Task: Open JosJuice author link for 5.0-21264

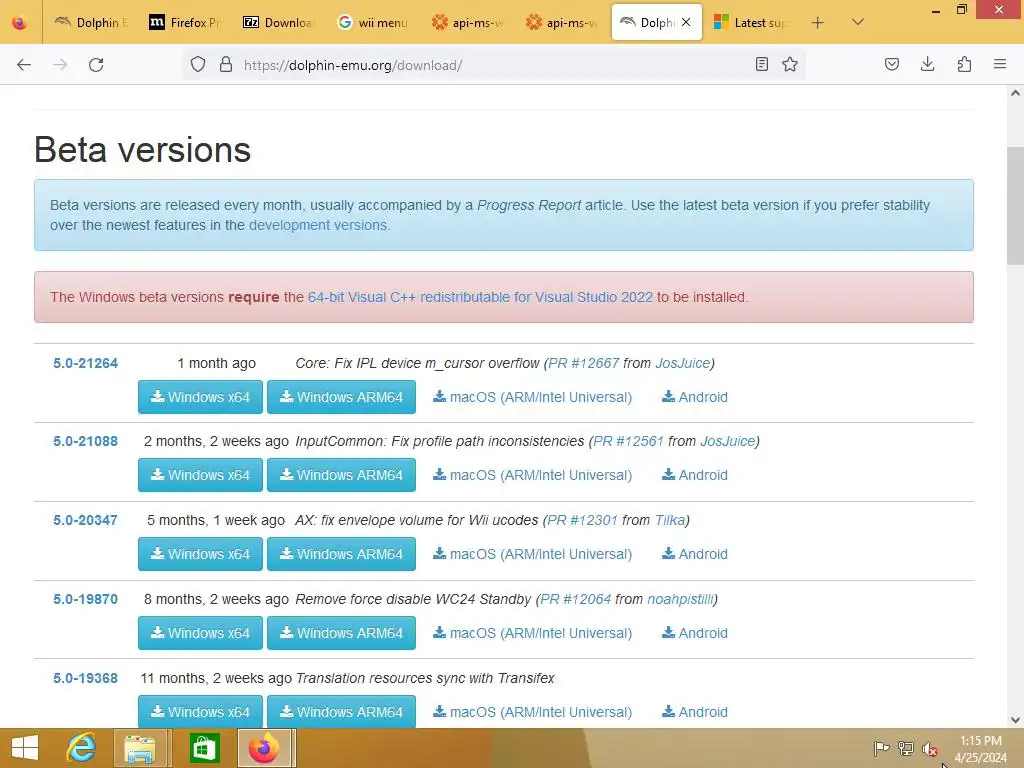Action: pyautogui.click(x=682, y=363)
